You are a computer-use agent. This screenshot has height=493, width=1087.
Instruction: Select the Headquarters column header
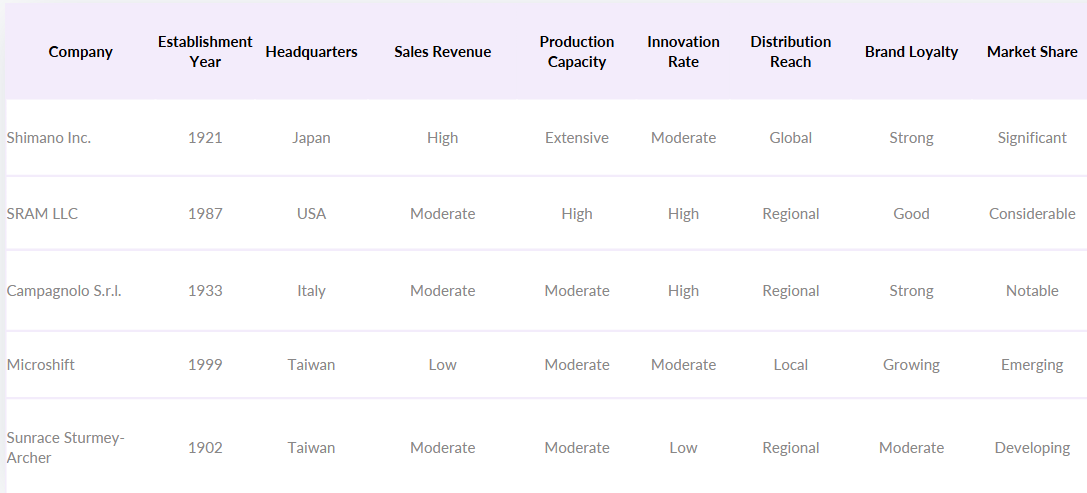(x=311, y=52)
